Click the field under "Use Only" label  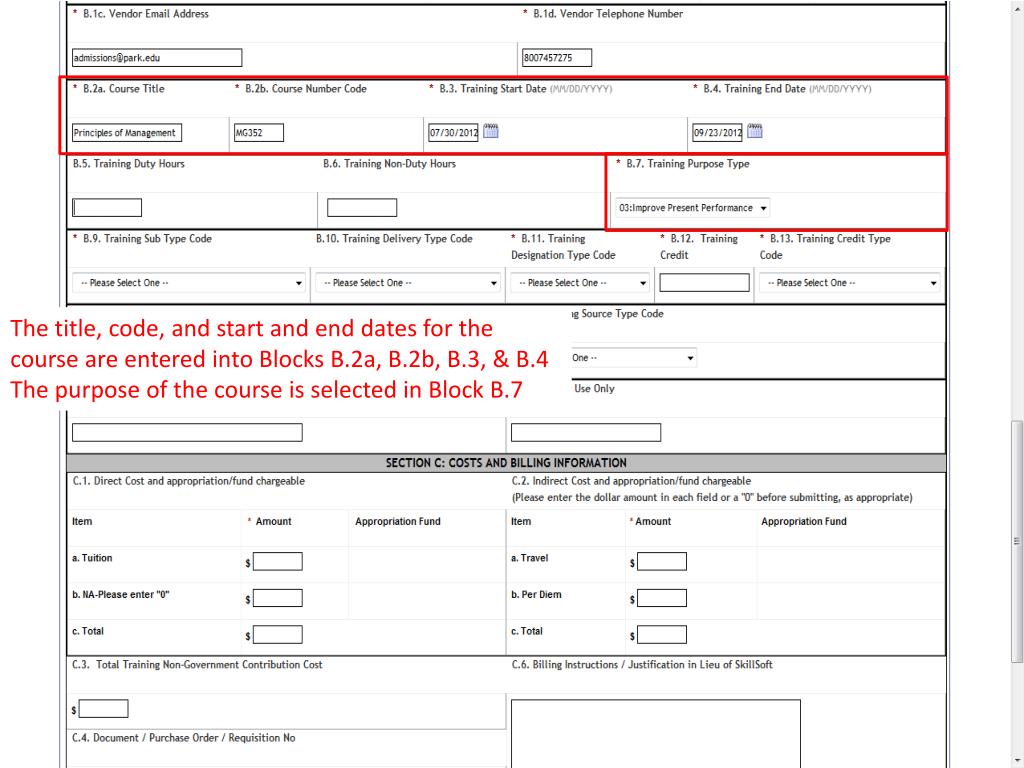point(586,432)
